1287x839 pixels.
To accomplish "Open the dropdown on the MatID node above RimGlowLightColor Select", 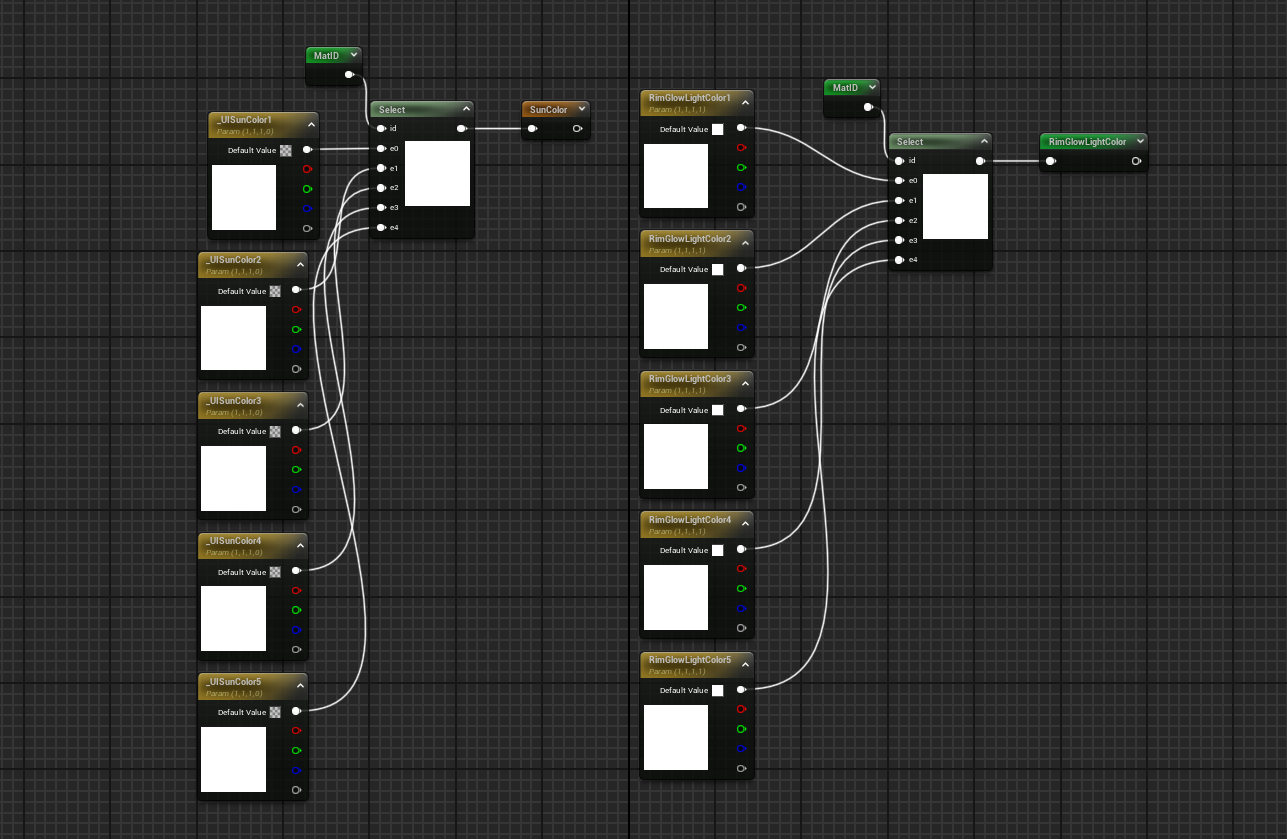I will (x=872, y=87).
